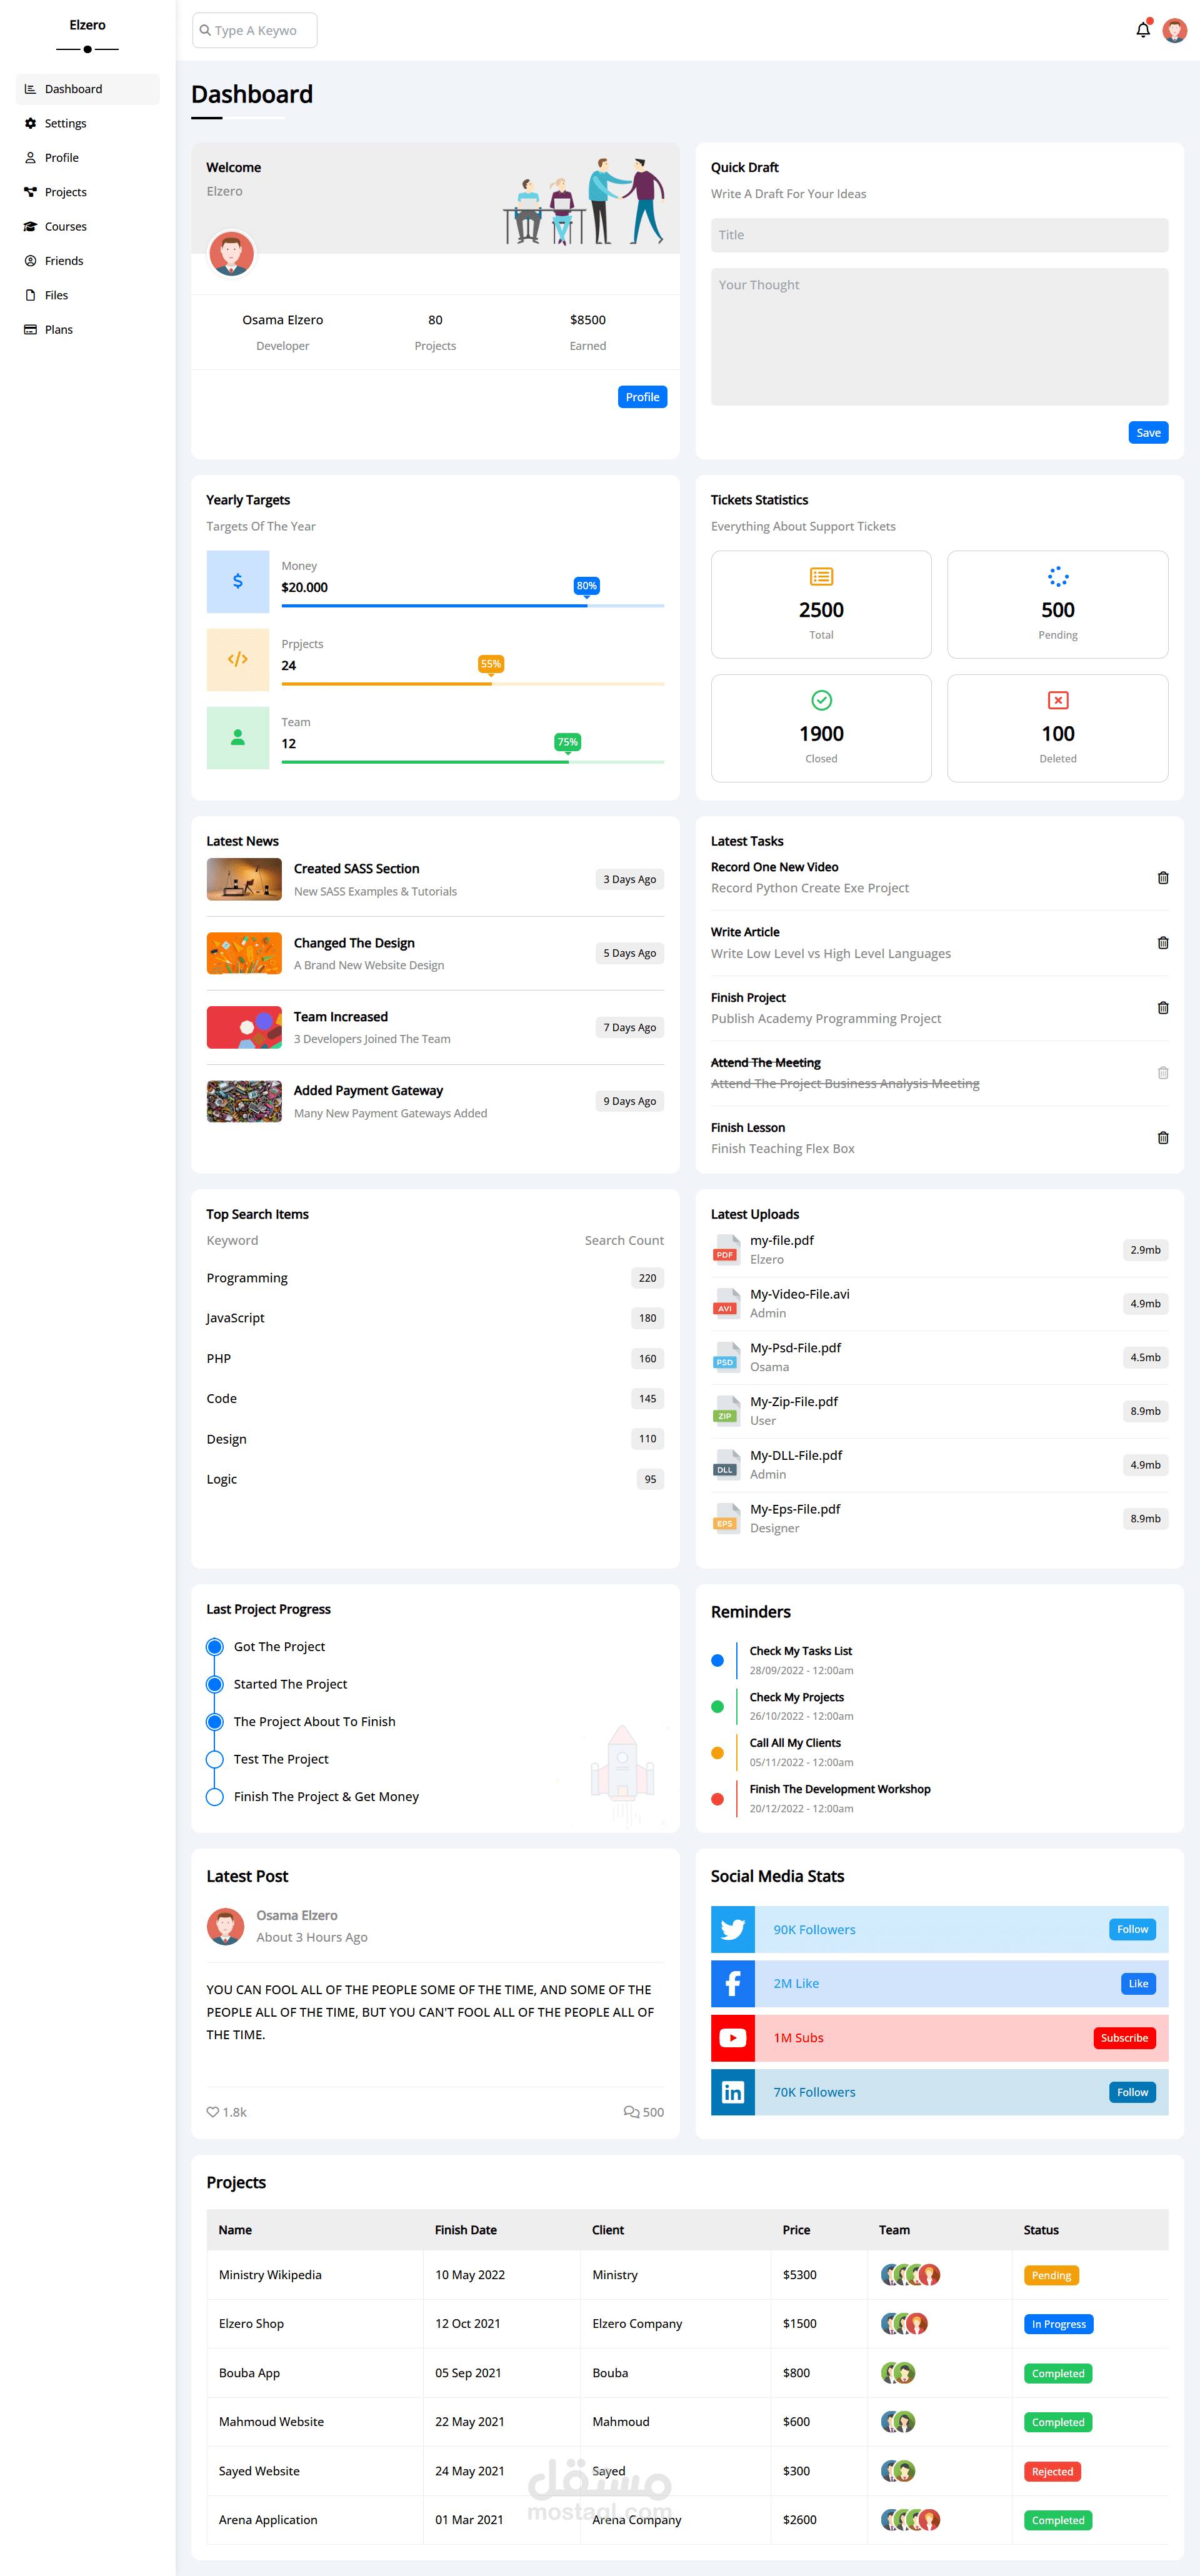1200x2576 pixels.
Task: Open the Changed The Design news thumbnail
Action: [244, 953]
